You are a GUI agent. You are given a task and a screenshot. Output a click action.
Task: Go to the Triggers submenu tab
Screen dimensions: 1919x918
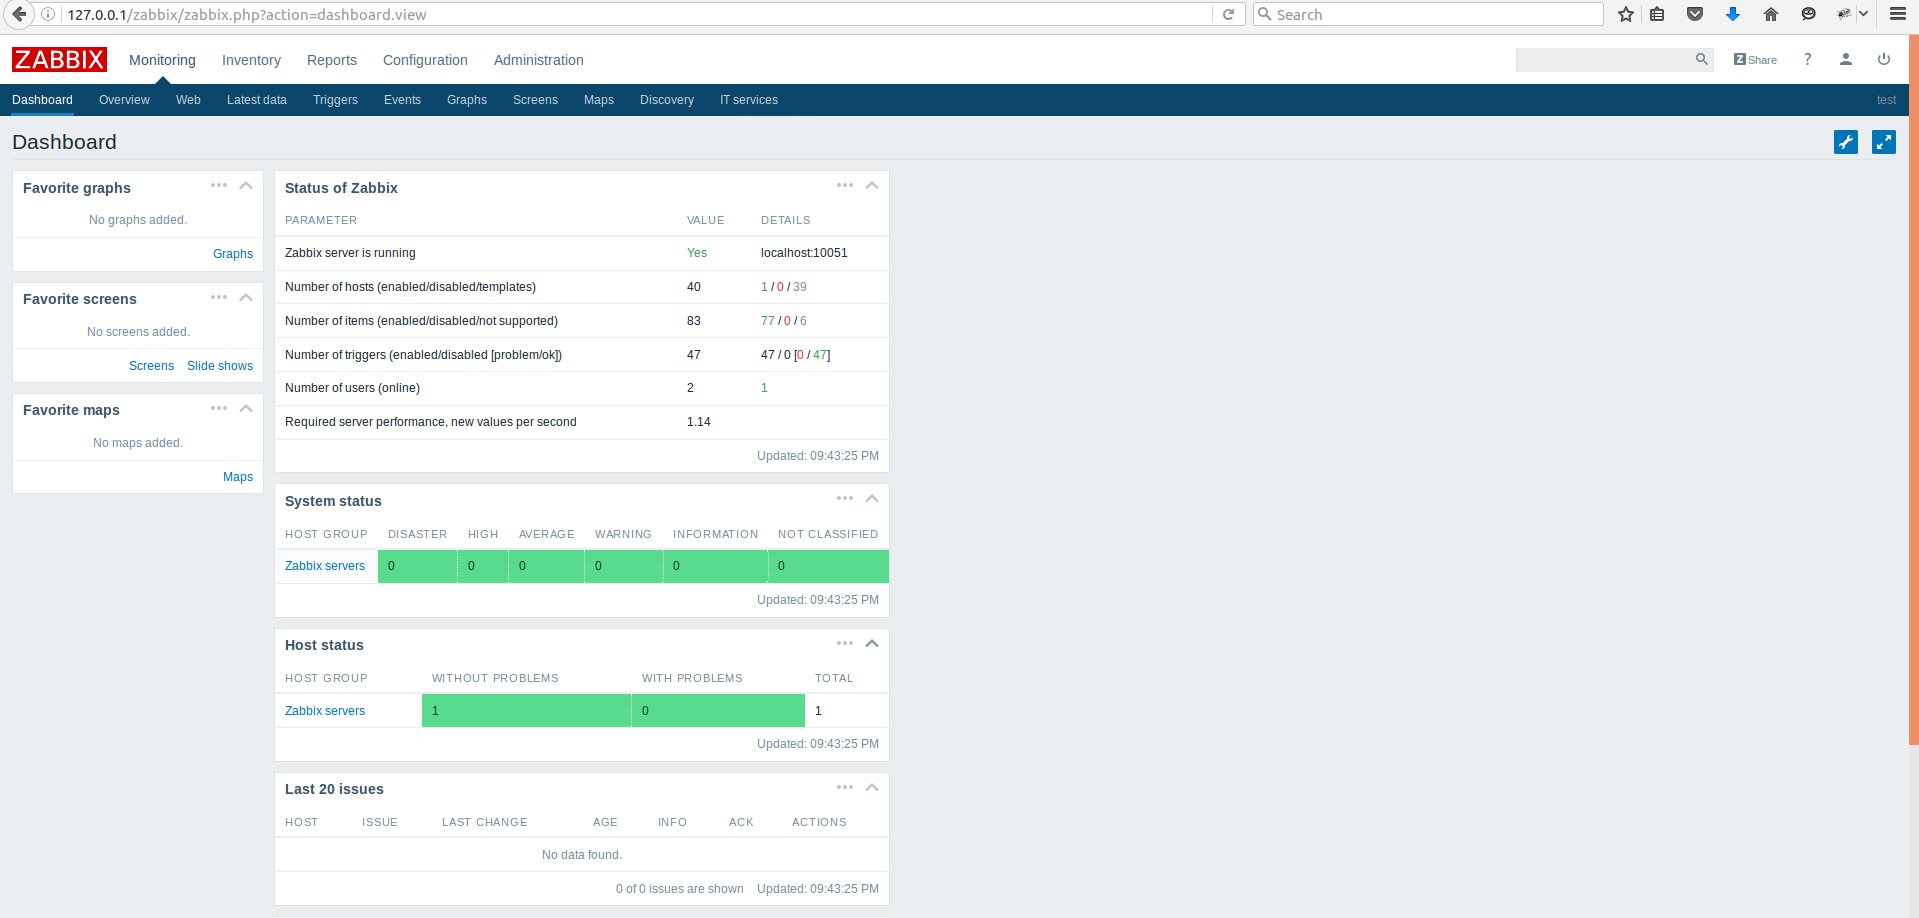point(335,100)
